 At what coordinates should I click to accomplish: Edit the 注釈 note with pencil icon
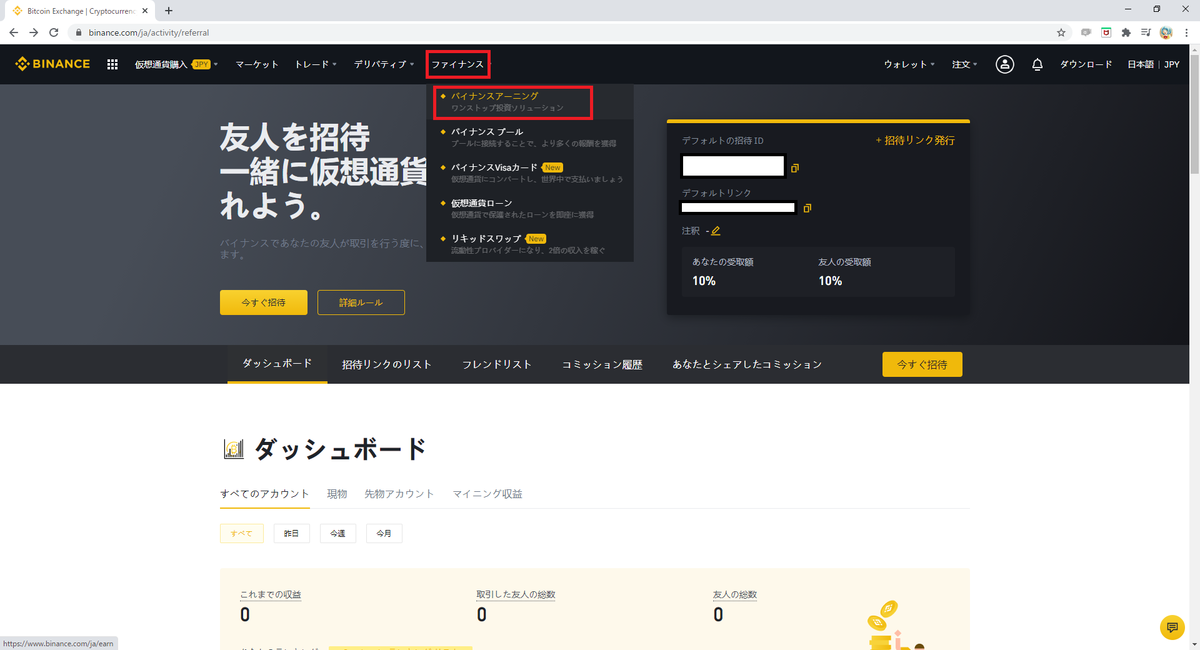pos(715,231)
